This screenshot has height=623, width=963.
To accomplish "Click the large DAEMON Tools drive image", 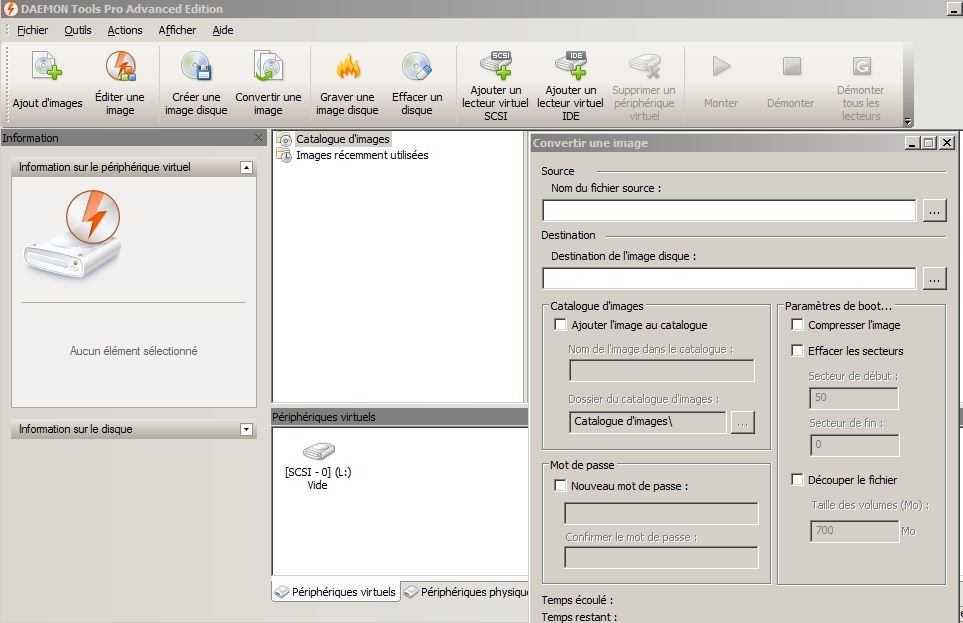I will pos(74,235).
